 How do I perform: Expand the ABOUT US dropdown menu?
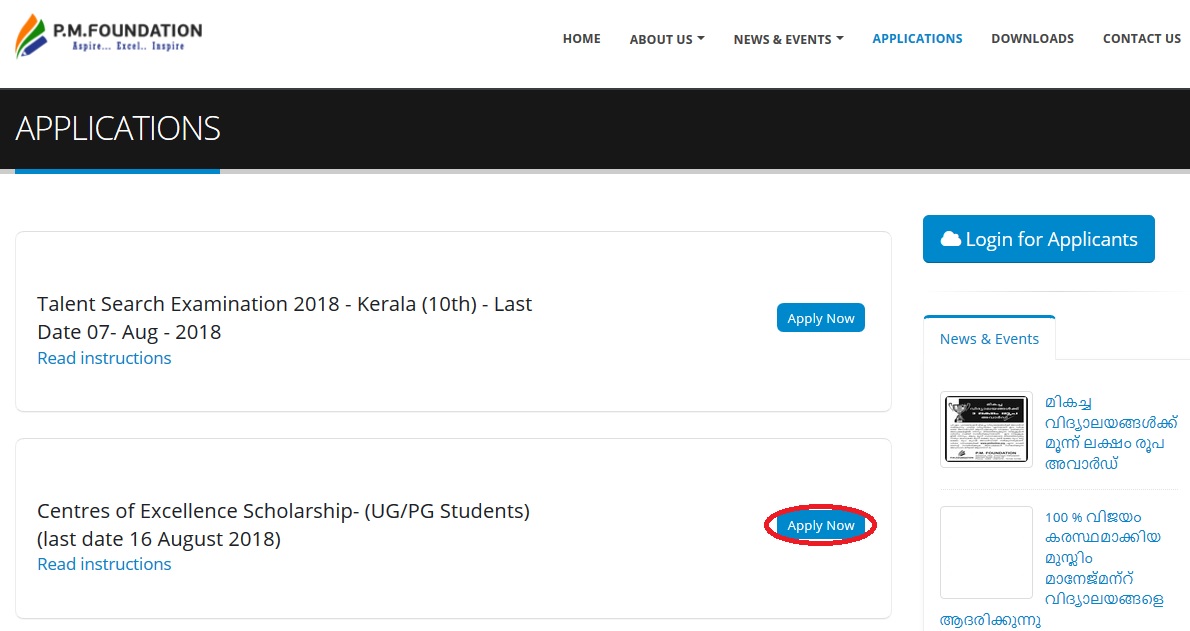[666, 39]
